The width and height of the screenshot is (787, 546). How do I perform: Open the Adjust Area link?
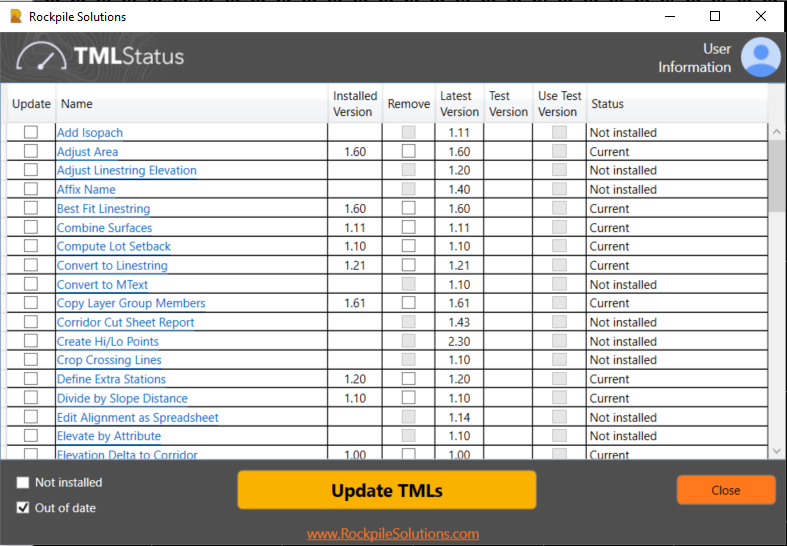click(87, 152)
